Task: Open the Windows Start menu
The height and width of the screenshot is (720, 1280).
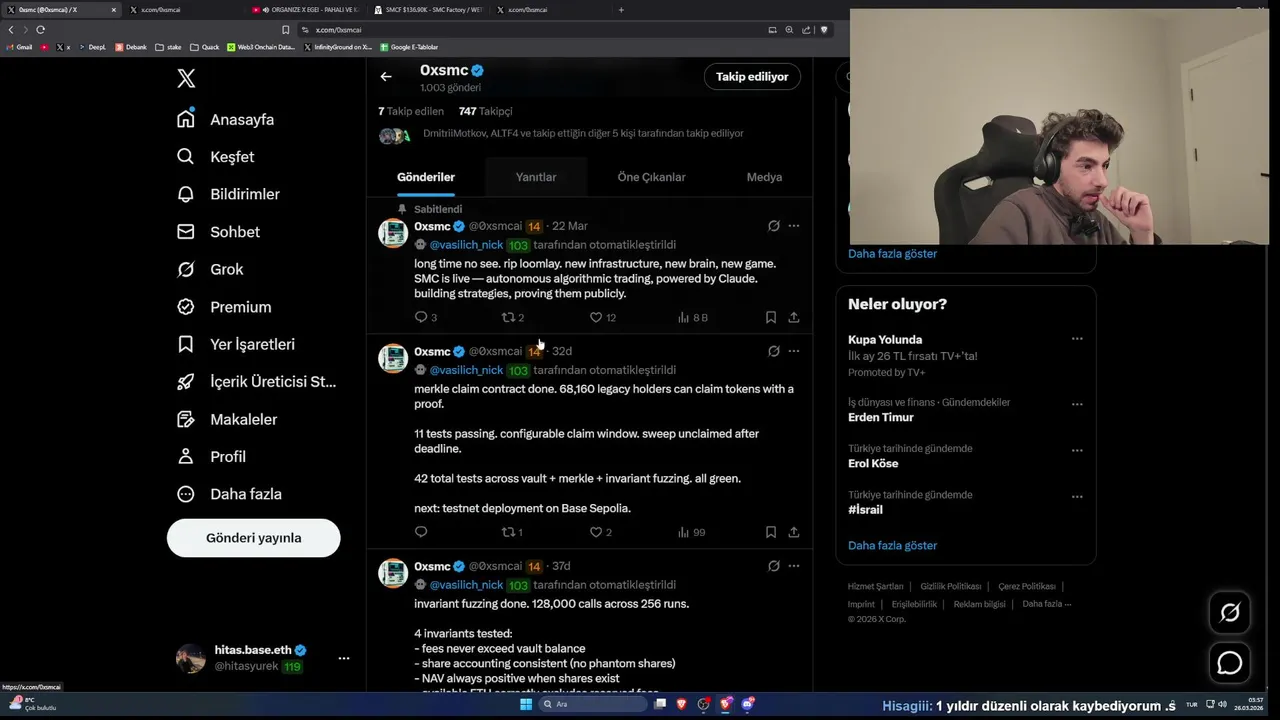Action: point(526,704)
